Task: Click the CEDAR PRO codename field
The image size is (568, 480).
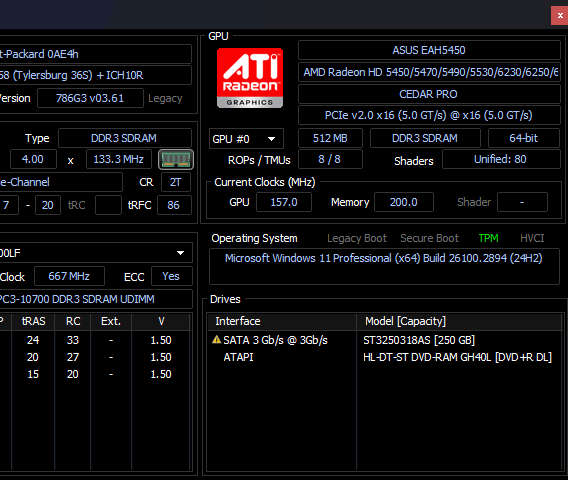Action: coord(429,94)
